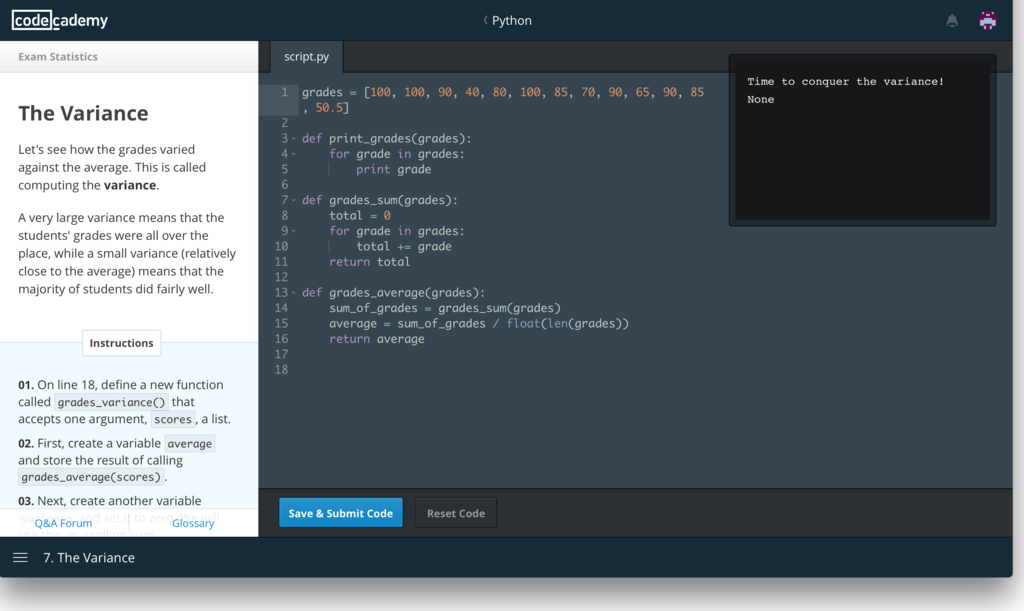Collapse the grades_average function fold arrow on line 13
This screenshot has width=1024, height=611.
(294, 293)
